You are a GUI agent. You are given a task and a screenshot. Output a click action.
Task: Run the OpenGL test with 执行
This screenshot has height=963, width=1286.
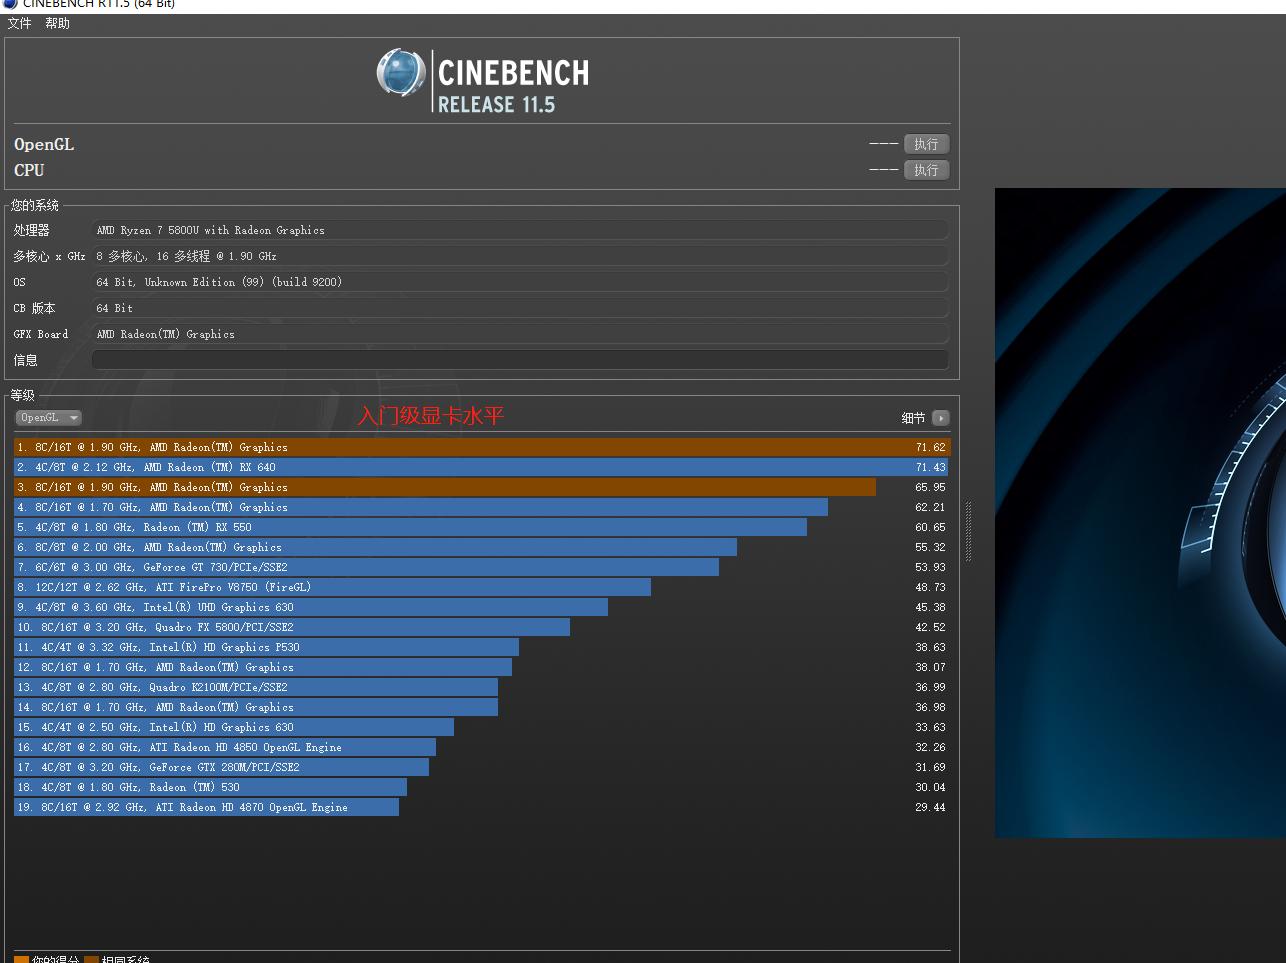(925, 144)
